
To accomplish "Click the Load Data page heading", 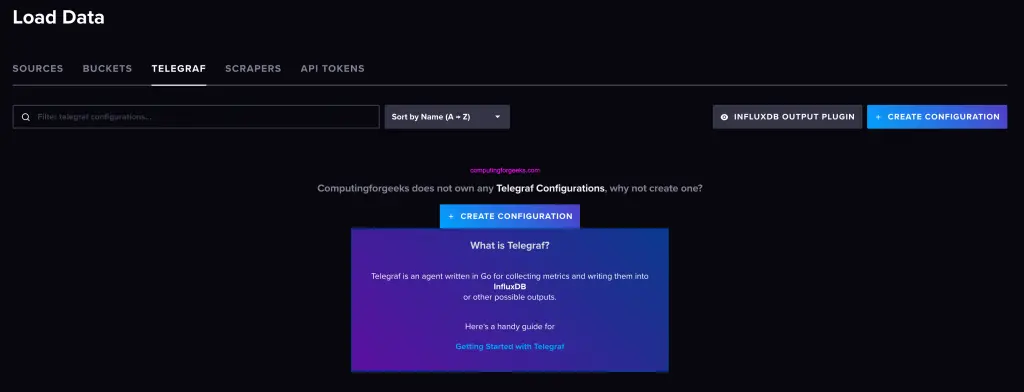I will click(59, 18).
